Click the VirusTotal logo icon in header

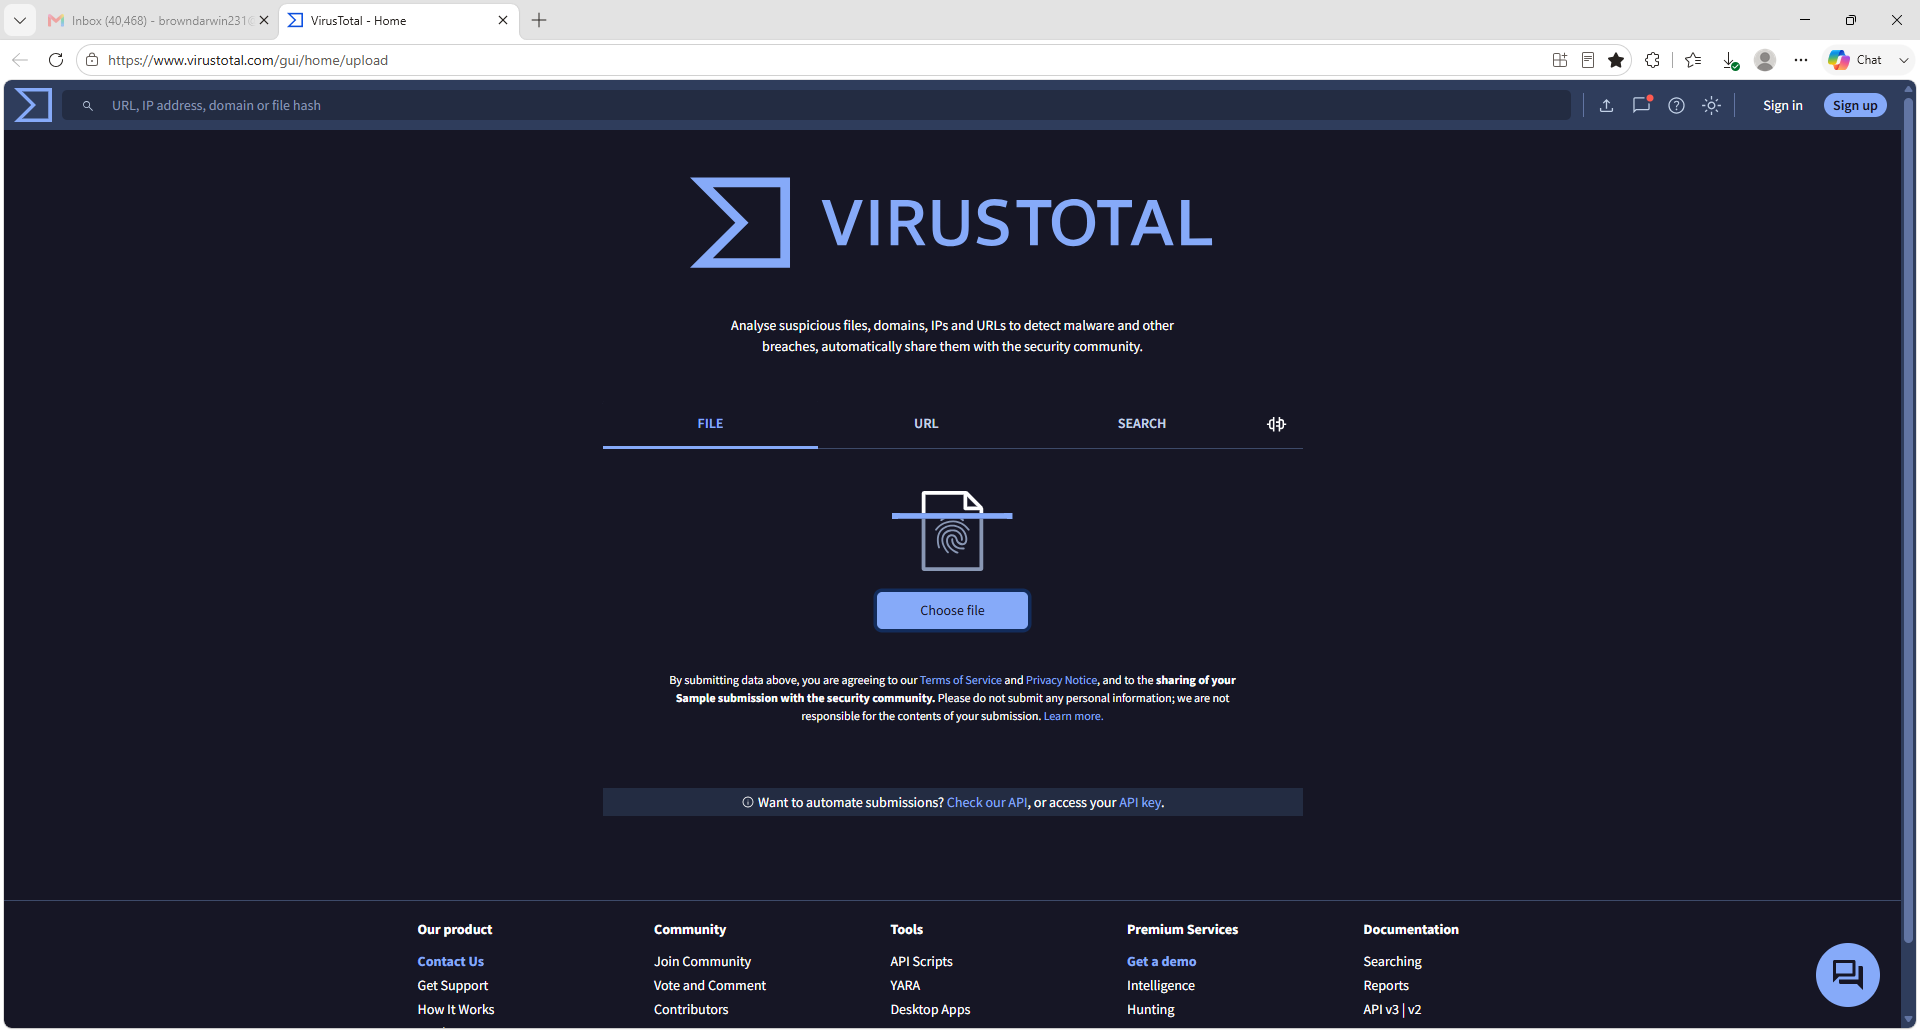pyautogui.click(x=33, y=105)
